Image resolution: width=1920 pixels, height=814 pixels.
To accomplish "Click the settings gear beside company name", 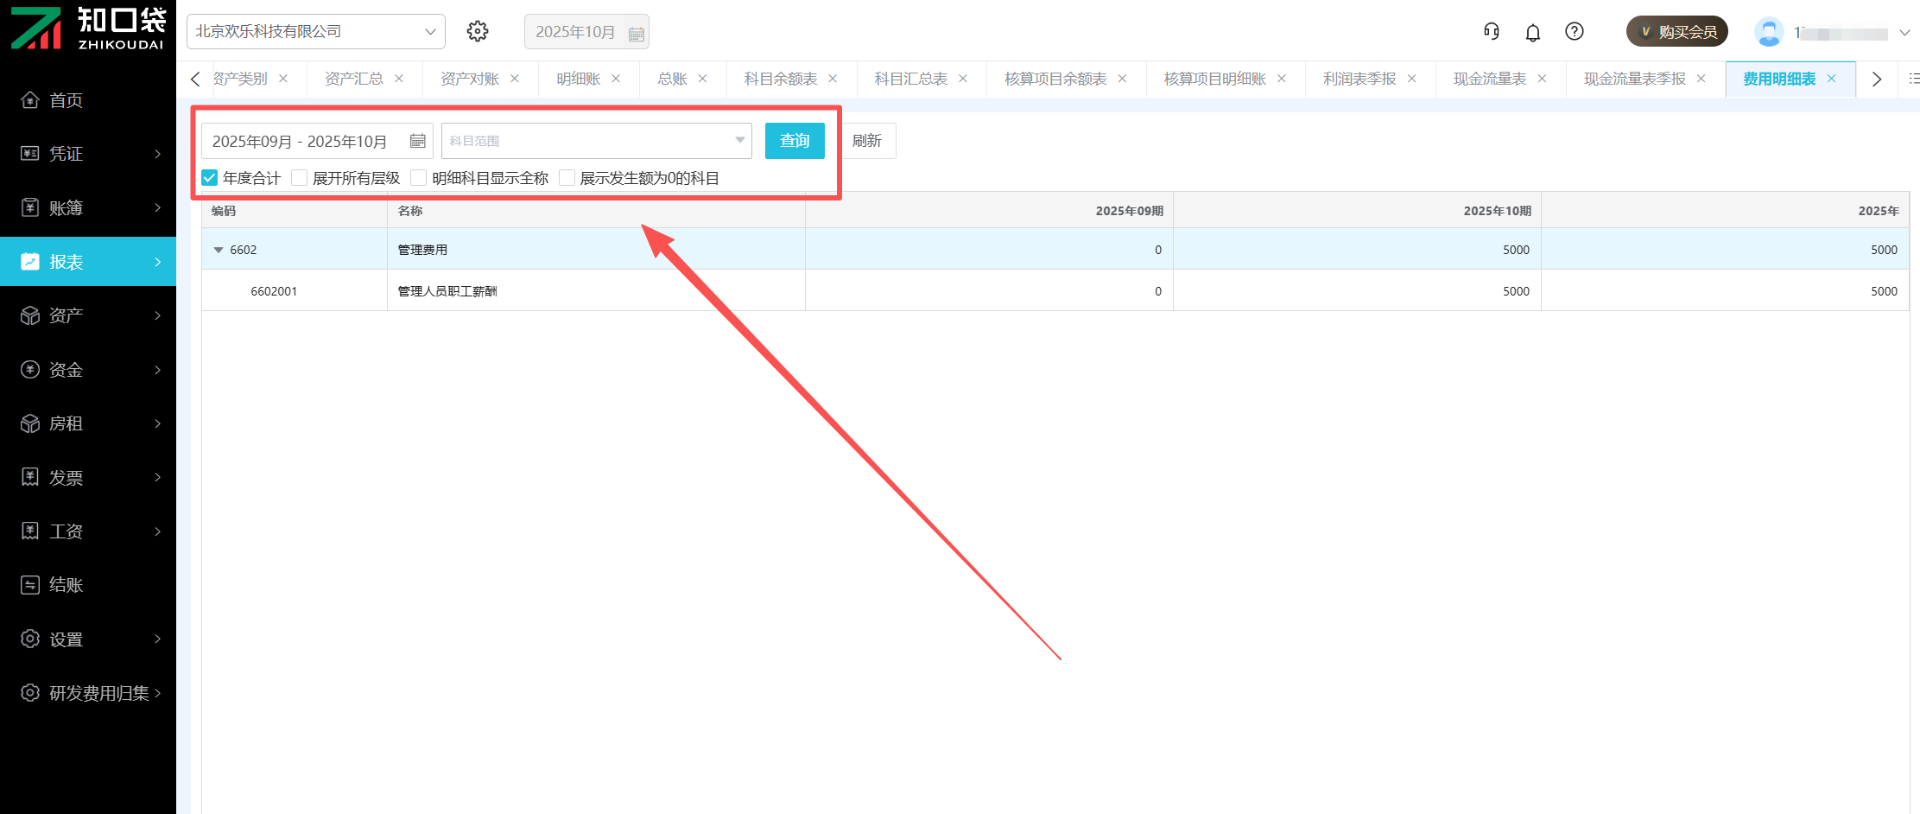I will coord(478,32).
